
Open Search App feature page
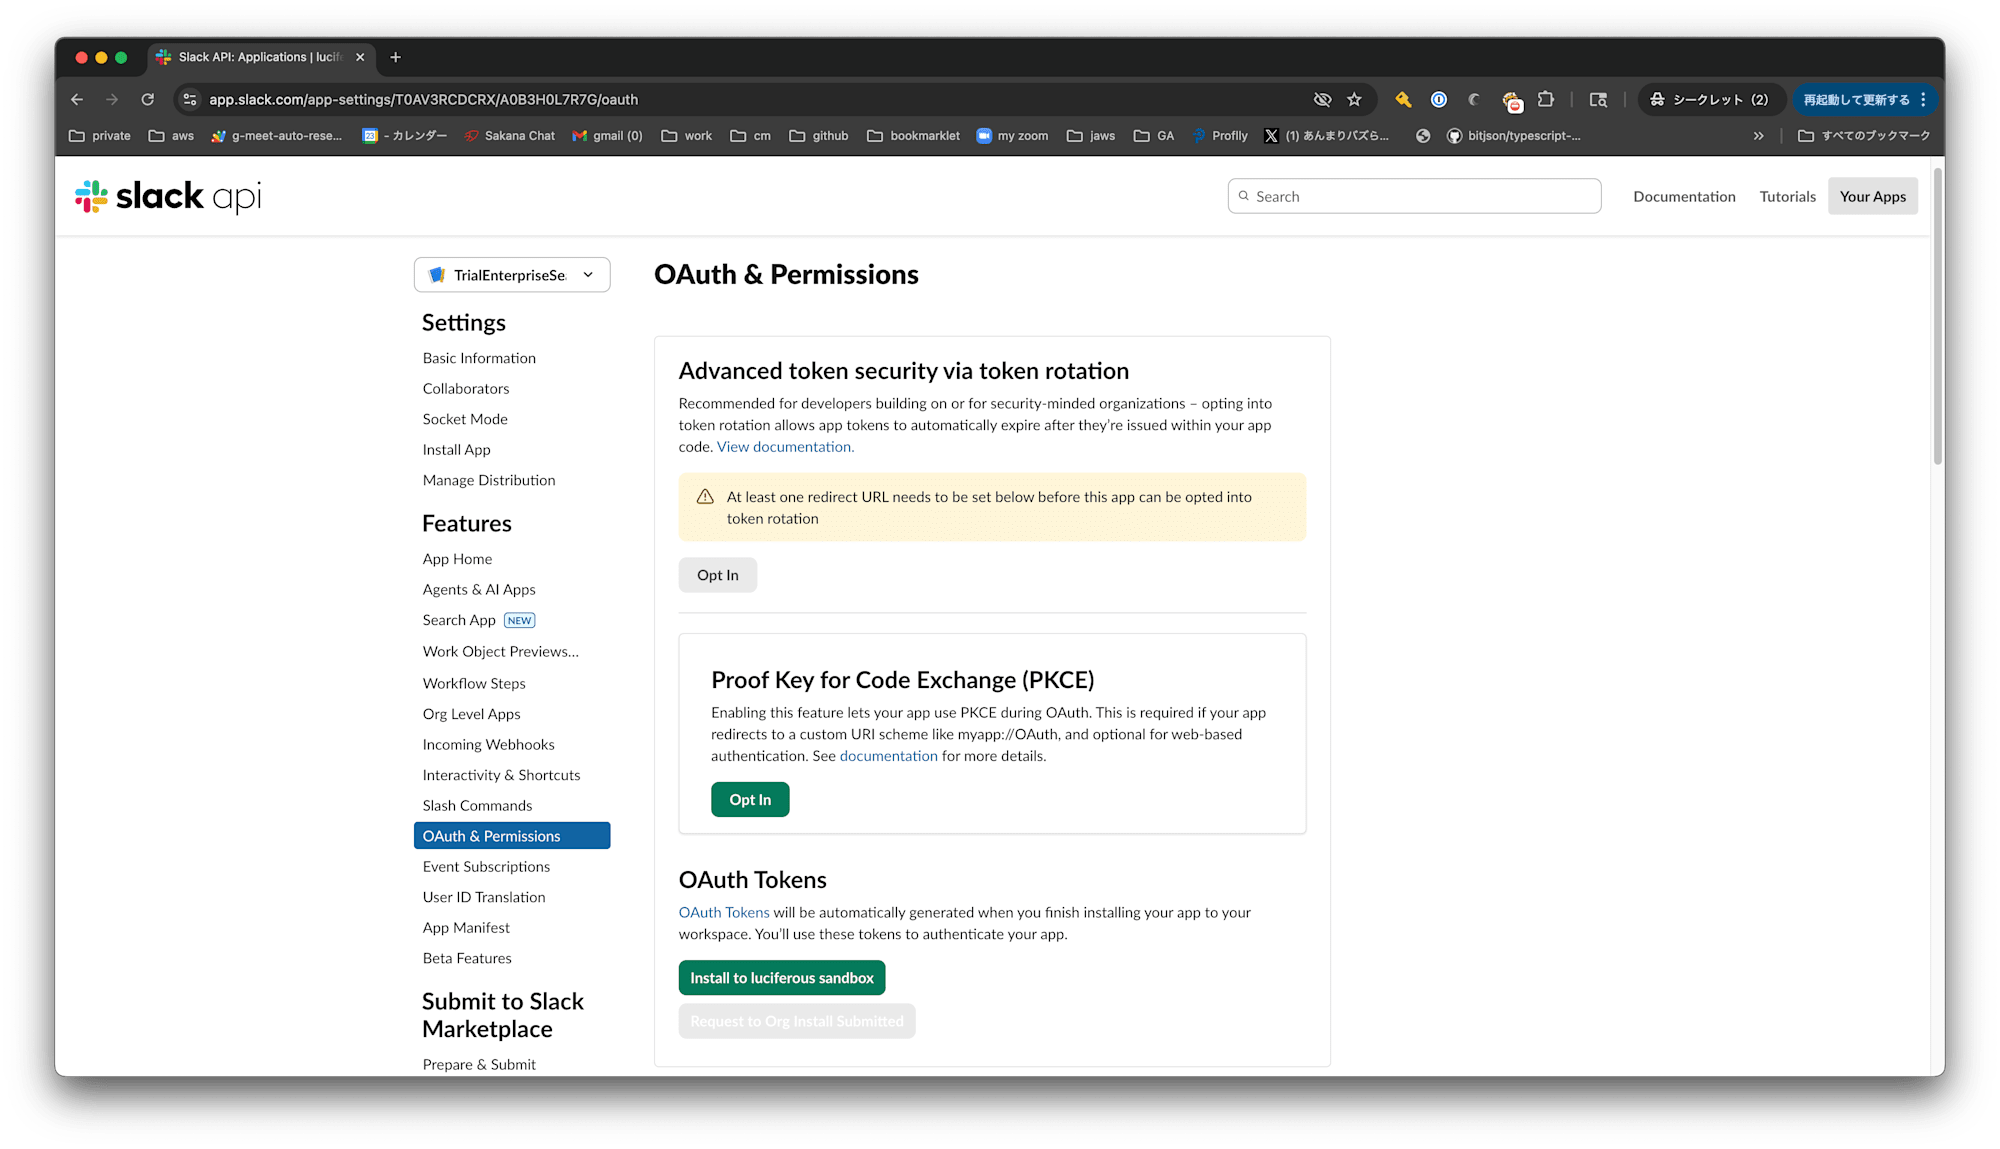tap(459, 620)
